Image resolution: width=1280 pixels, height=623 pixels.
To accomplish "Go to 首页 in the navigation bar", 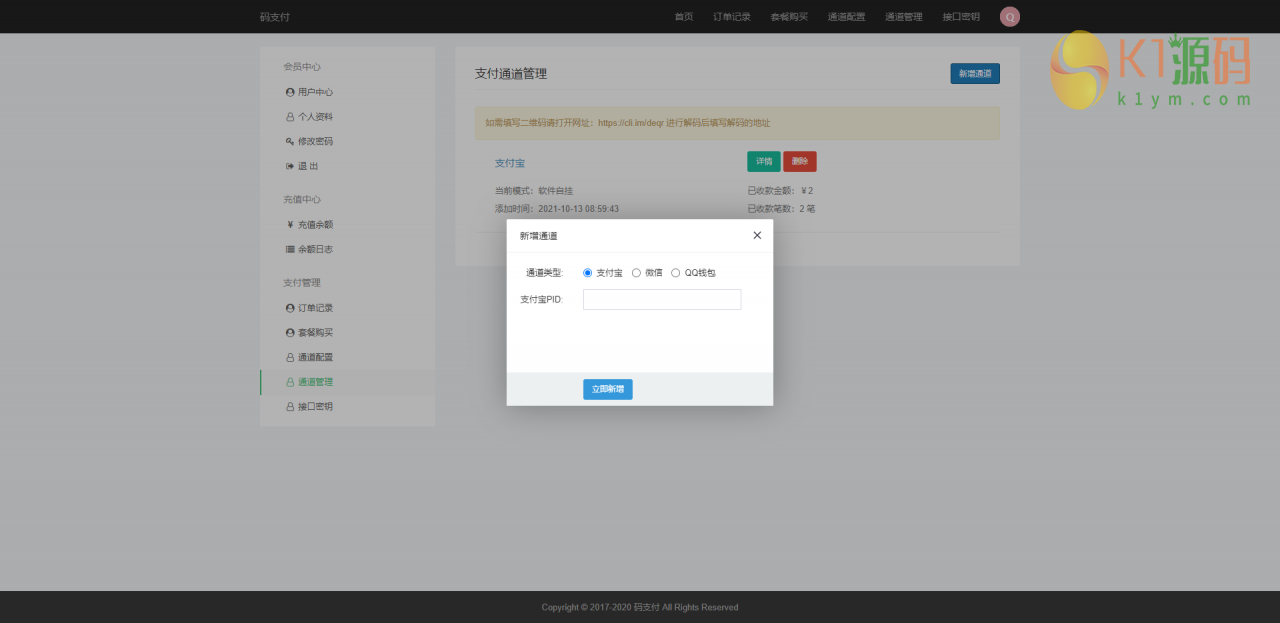I will point(683,16).
